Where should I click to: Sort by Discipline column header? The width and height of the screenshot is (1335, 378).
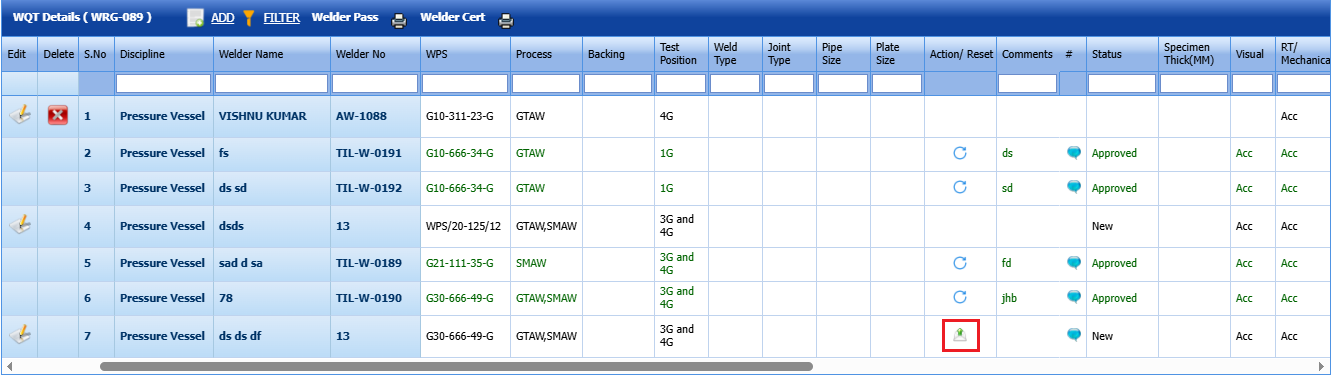click(x=142, y=54)
